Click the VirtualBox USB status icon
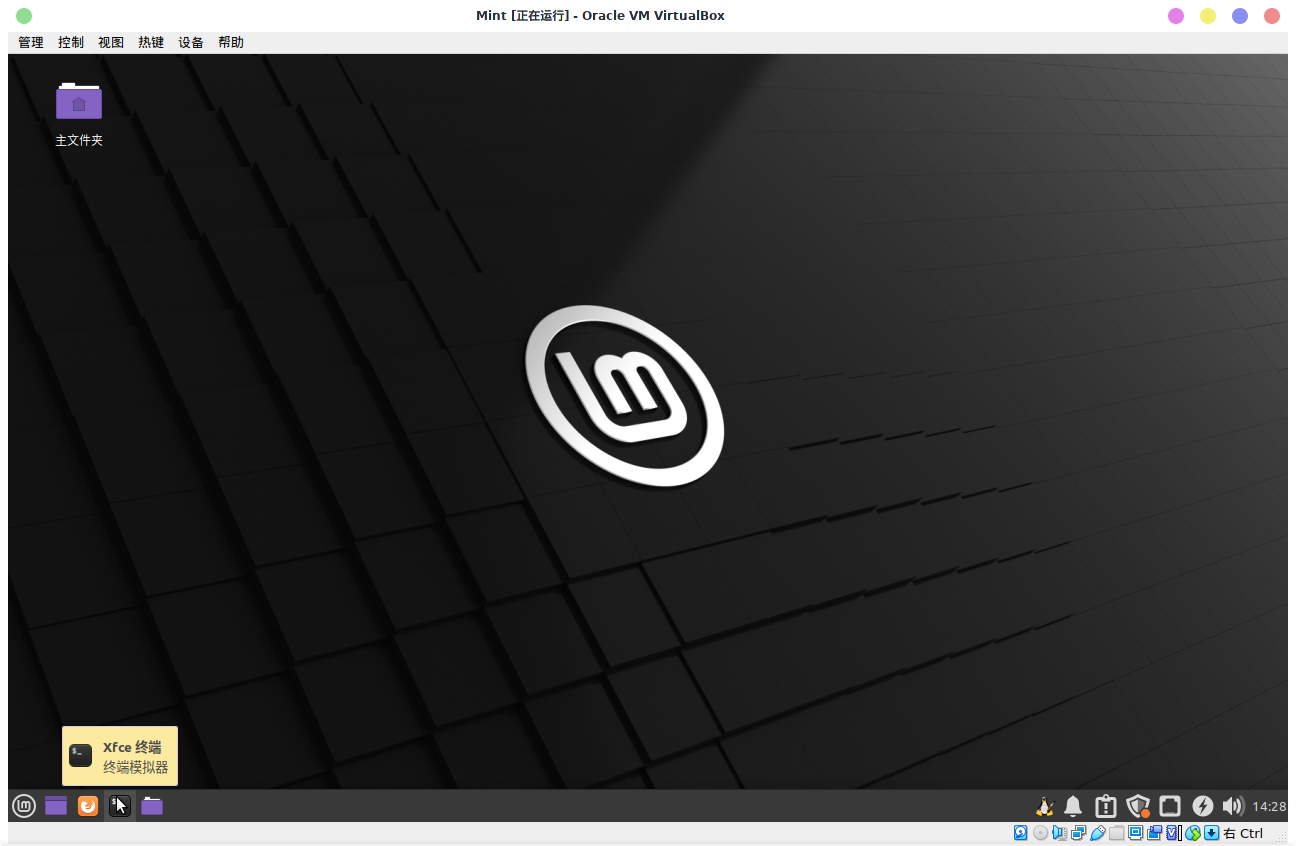The image size is (1296, 846). (x=1099, y=832)
